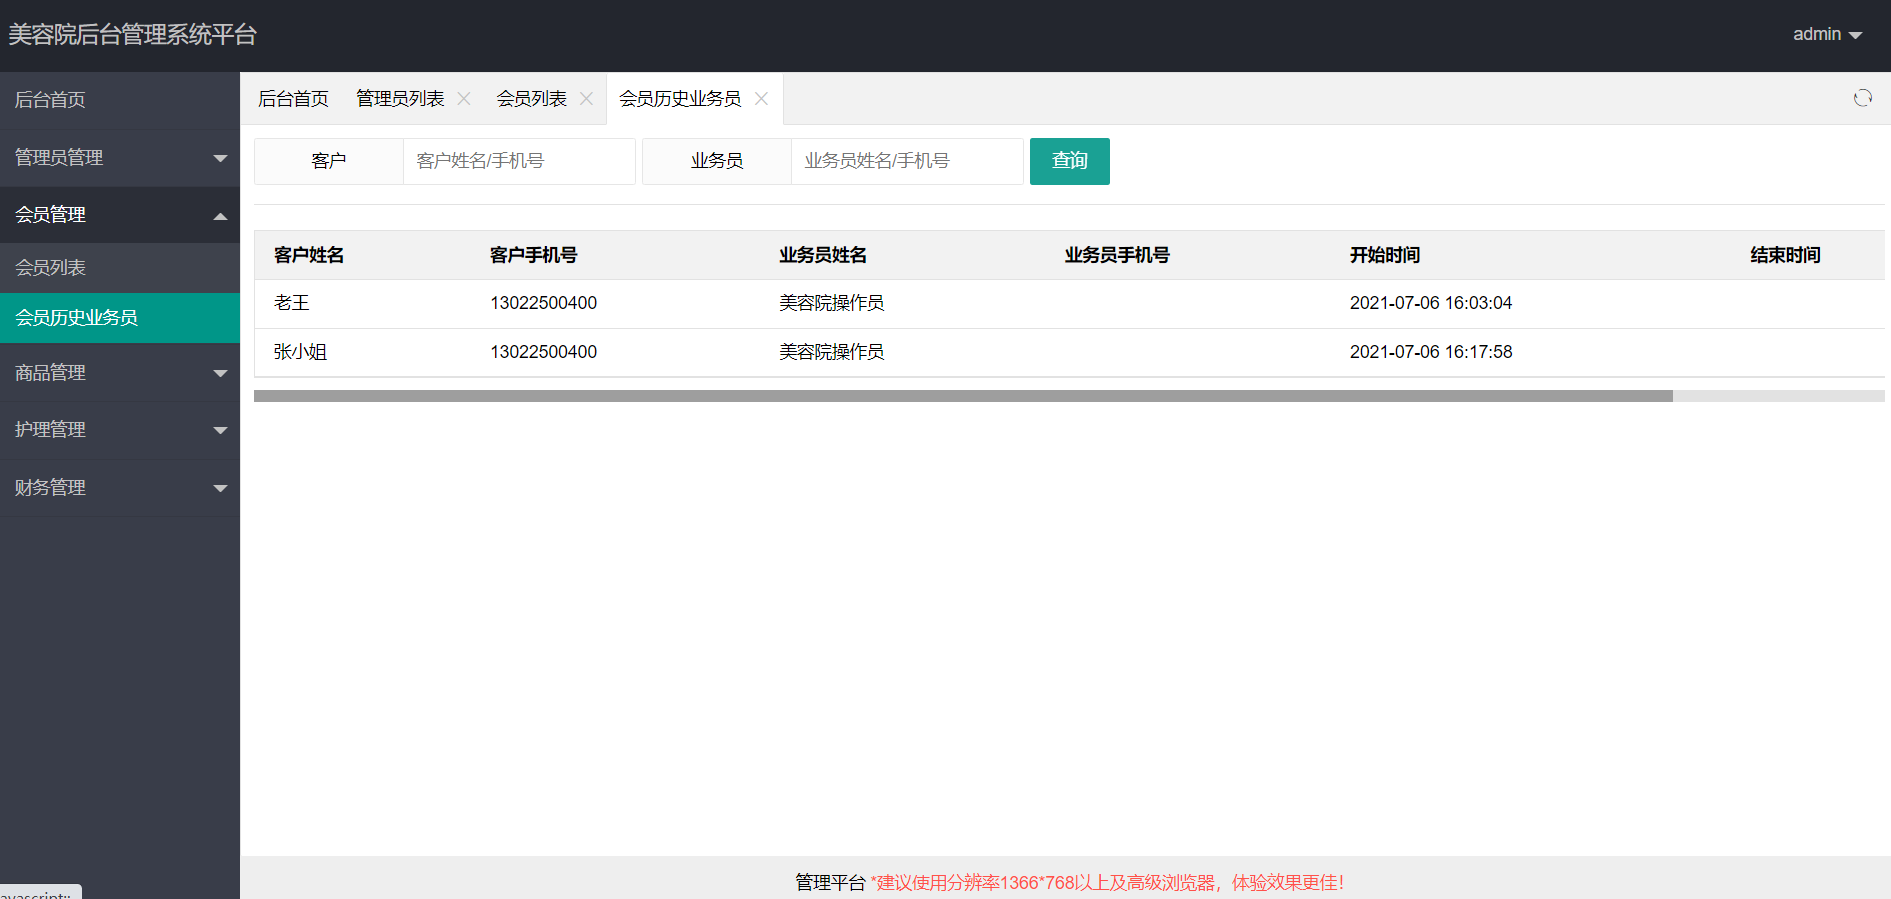Open the admin user dropdown

pyautogui.click(x=1827, y=34)
